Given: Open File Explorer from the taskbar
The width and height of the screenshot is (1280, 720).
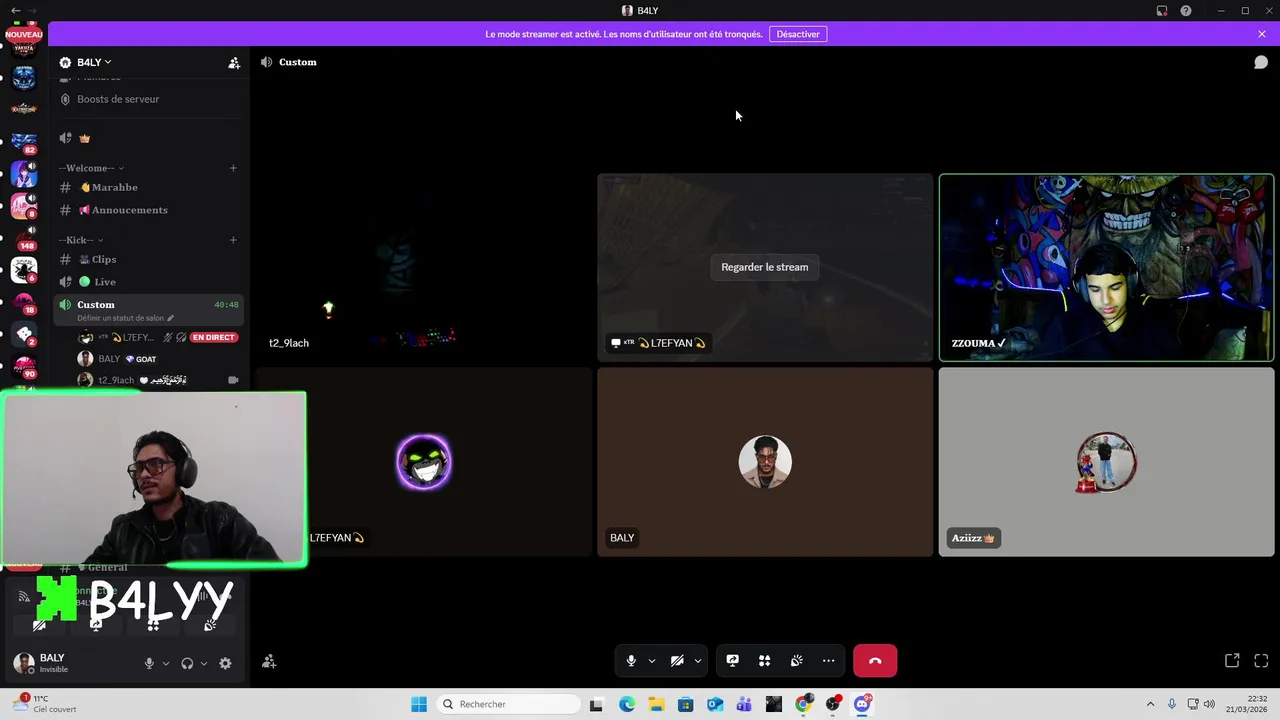Looking at the screenshot, I should point(656,704).
